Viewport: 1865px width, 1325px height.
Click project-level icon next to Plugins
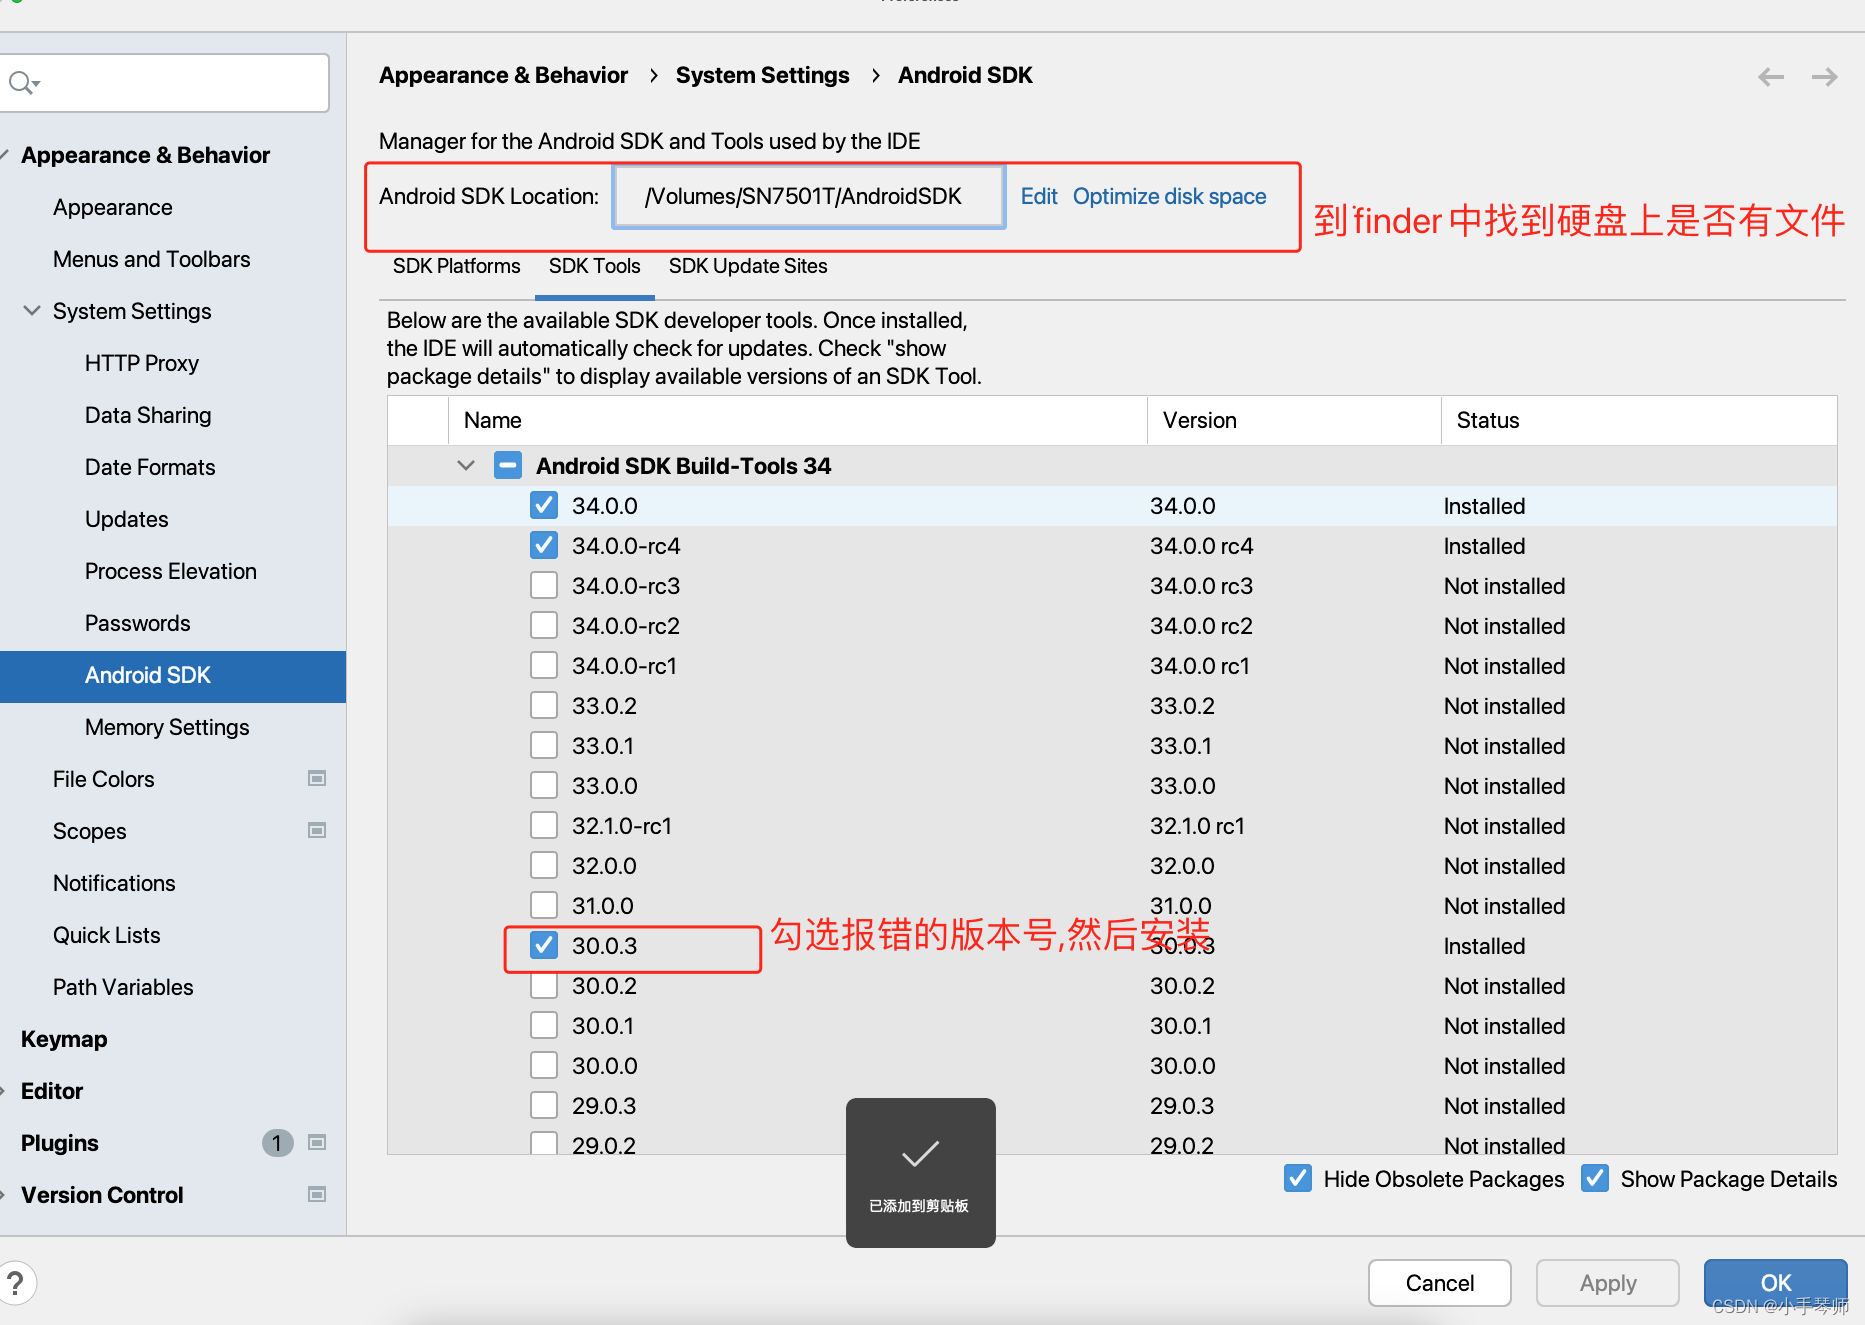click(x=317, y=1142)
